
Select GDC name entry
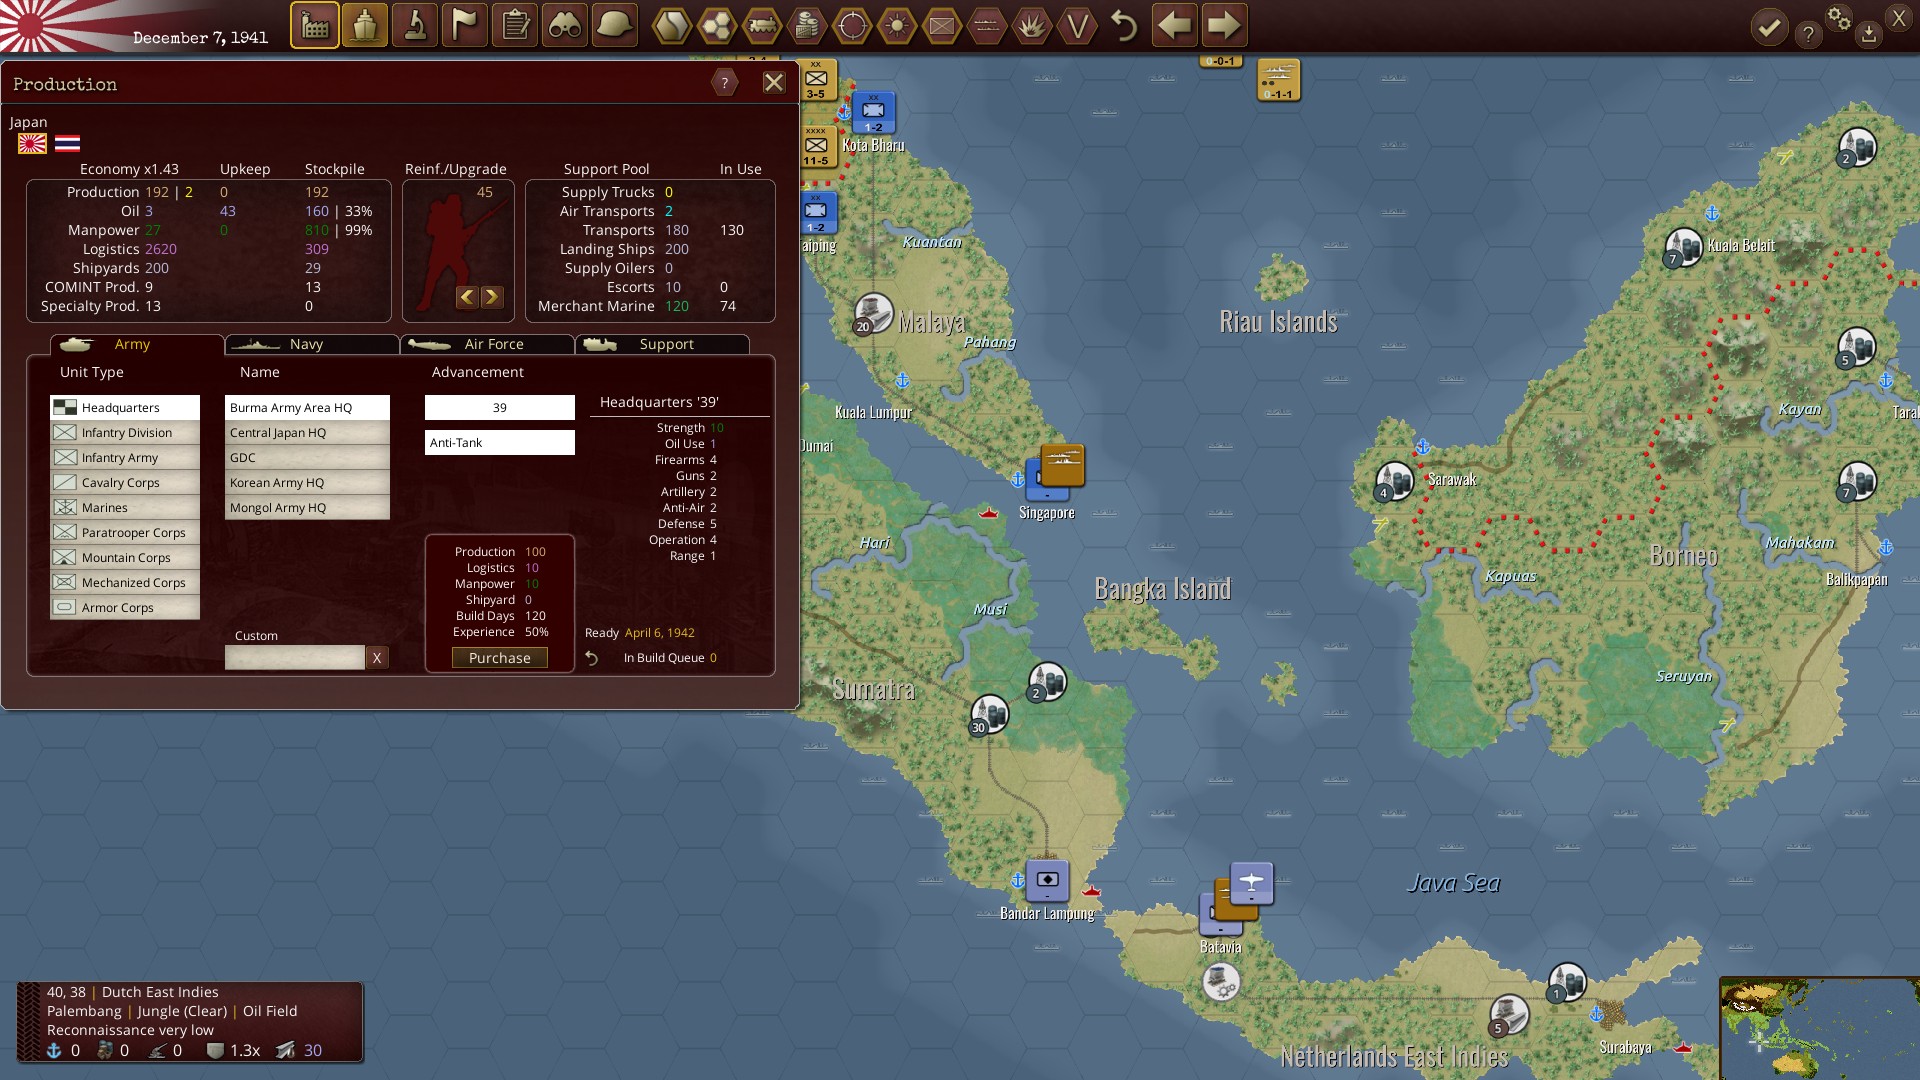(x=307, y=457)
